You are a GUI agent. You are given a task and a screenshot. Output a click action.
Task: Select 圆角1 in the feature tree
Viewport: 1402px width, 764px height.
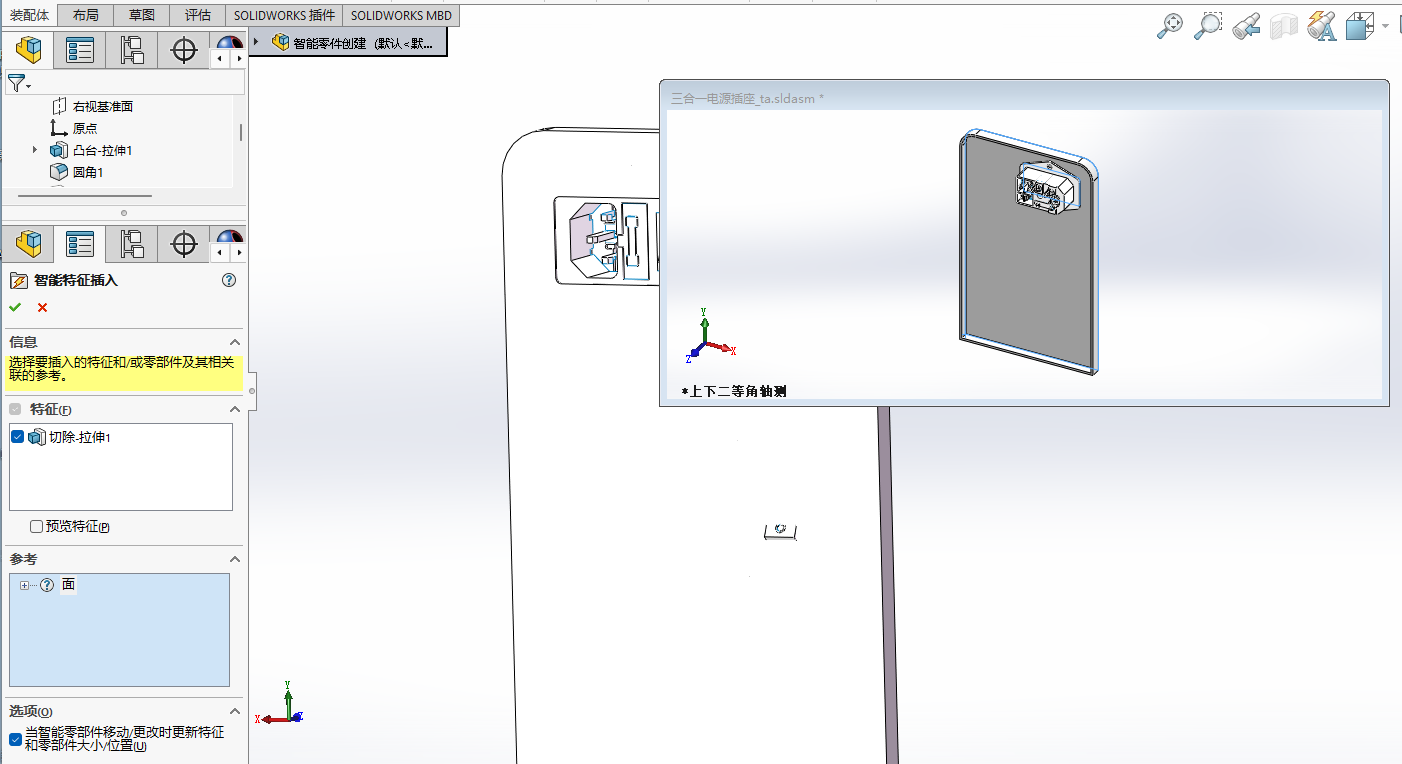click(x=88, y=172)
